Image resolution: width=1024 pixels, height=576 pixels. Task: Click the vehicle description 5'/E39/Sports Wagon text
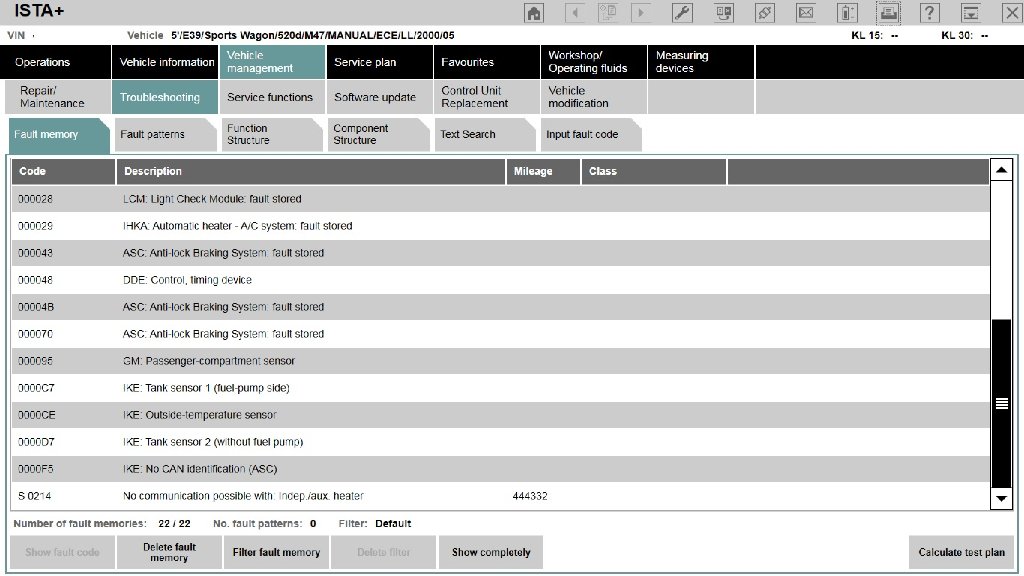[x=313, y=35]
